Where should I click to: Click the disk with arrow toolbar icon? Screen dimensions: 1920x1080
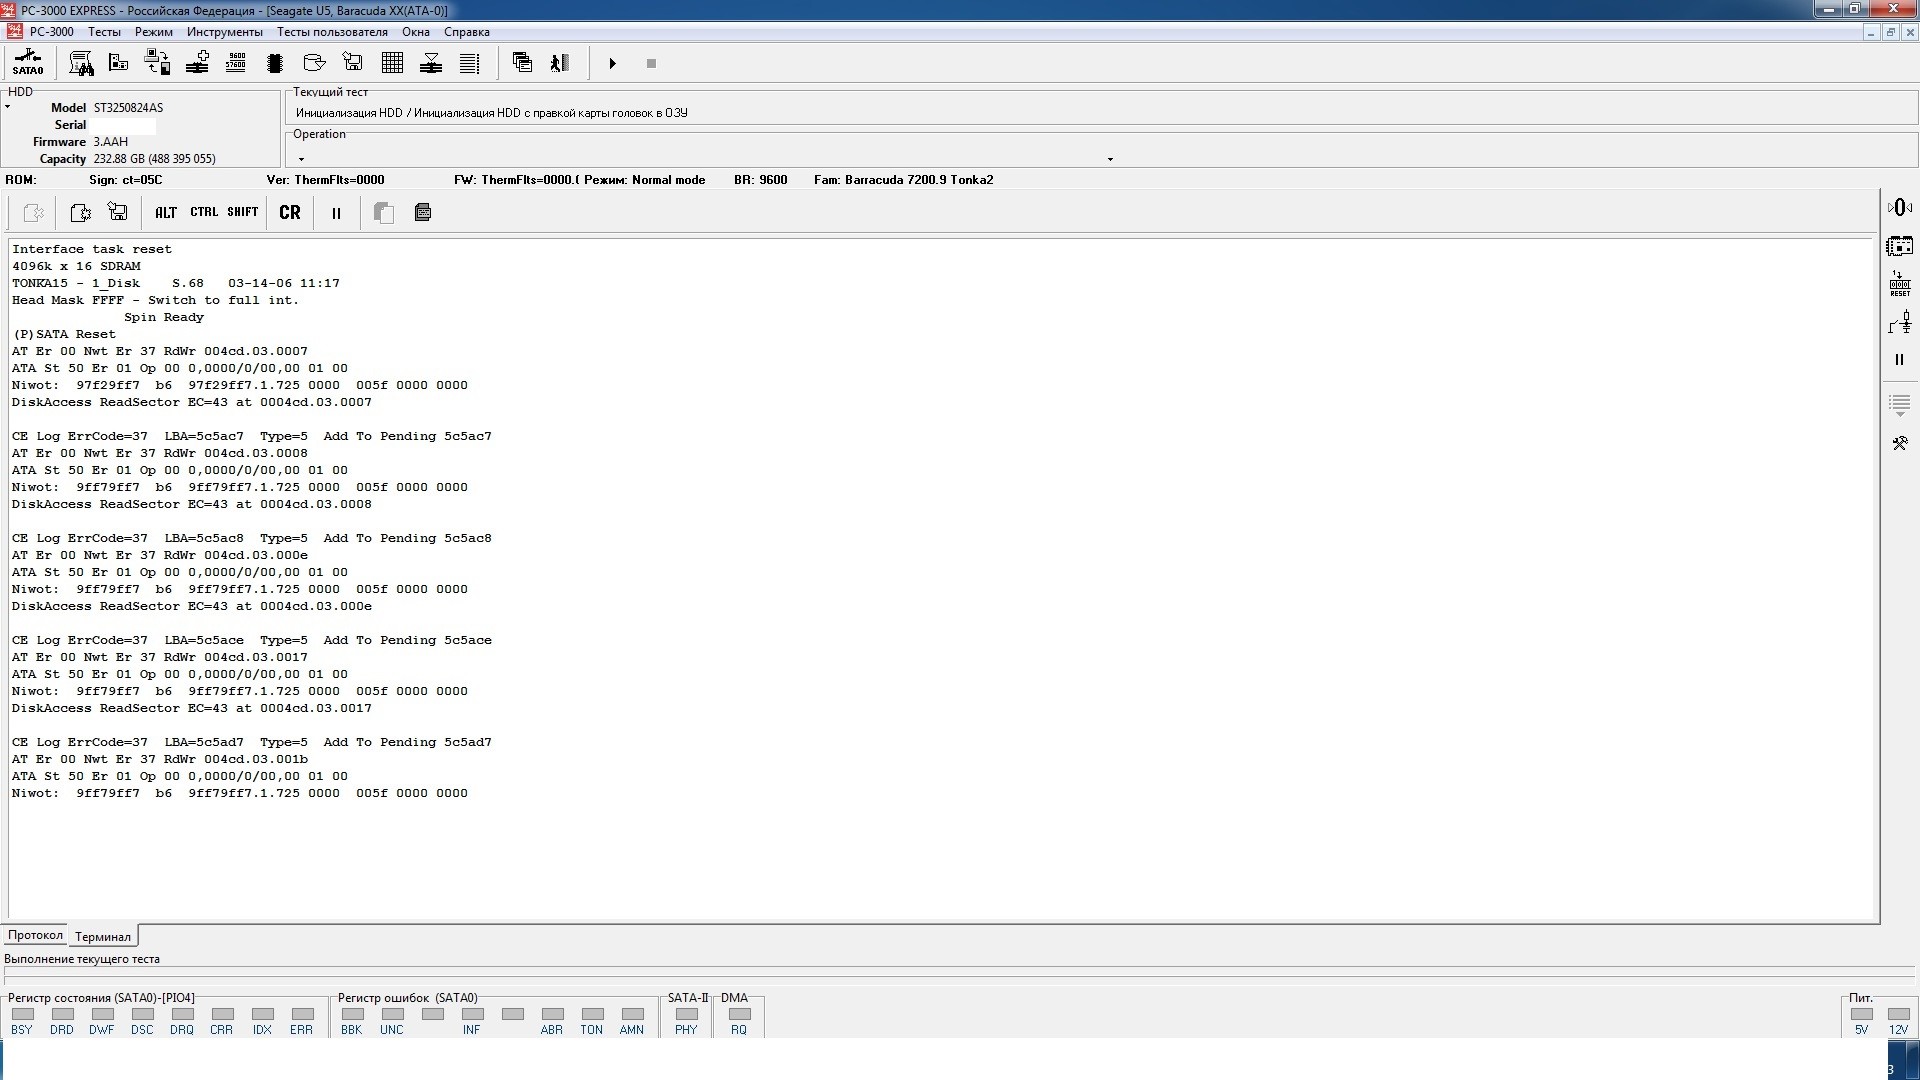coord(314,63)
